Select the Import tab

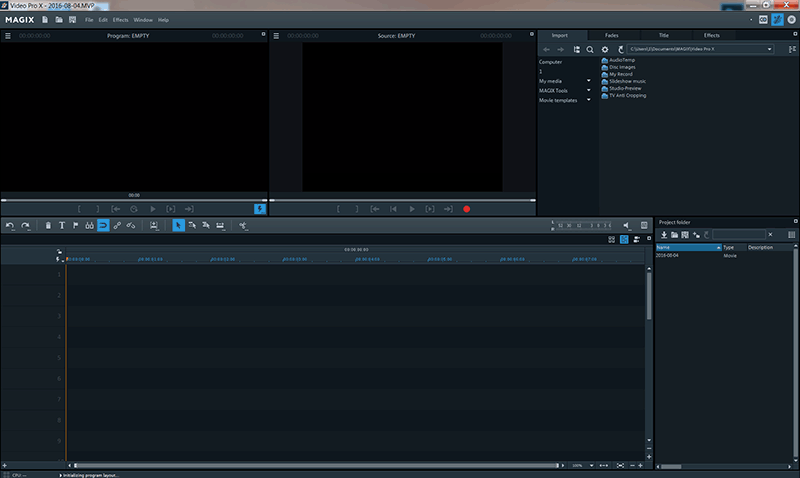(x=560, y=35)
